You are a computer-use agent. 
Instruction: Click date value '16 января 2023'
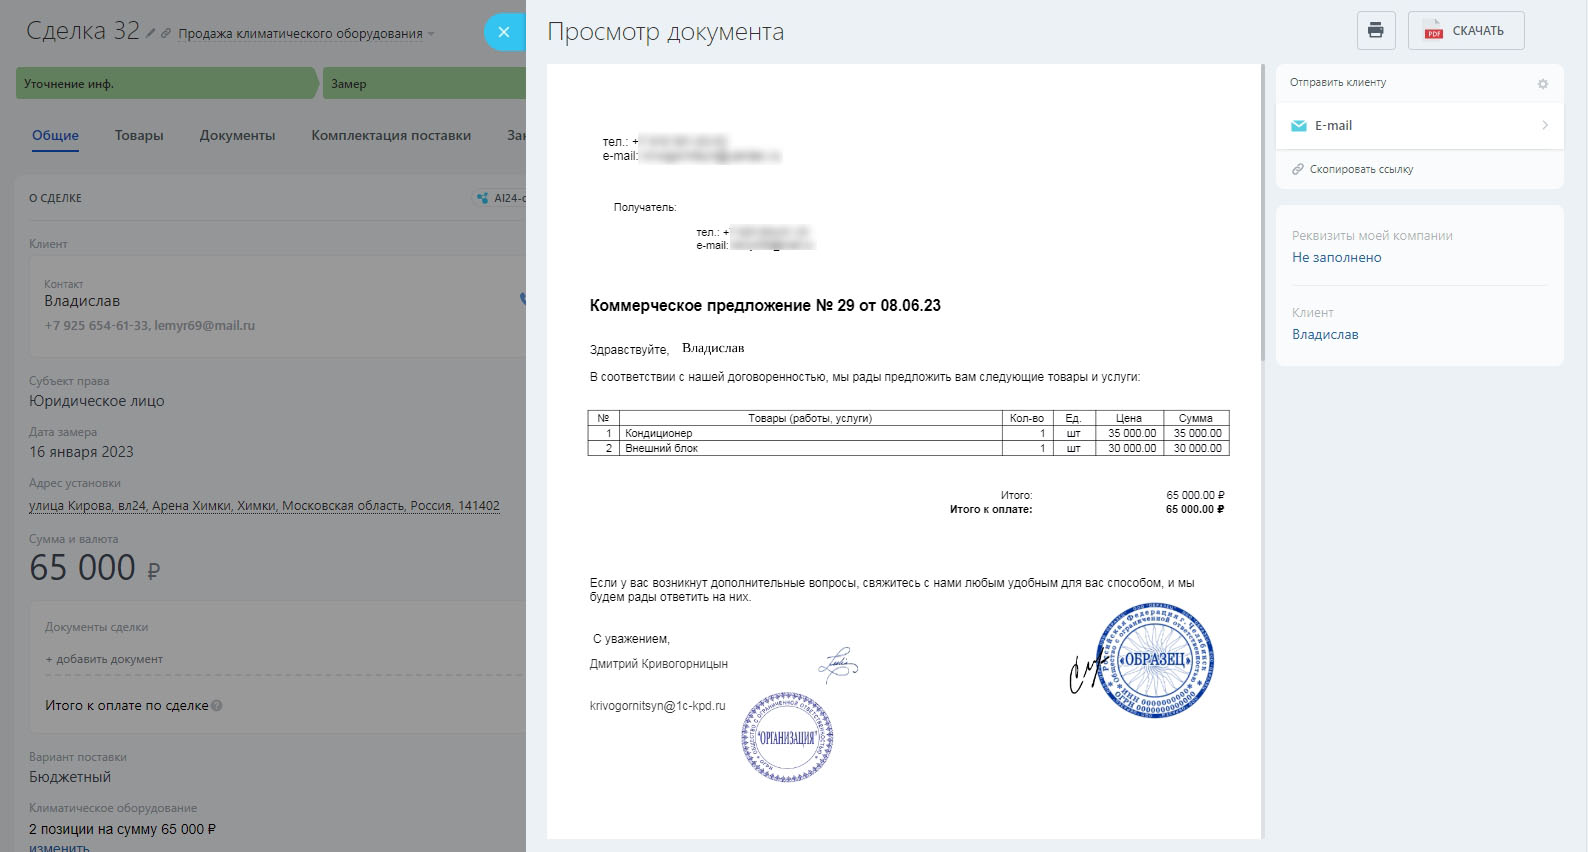(x=81, y=452)
